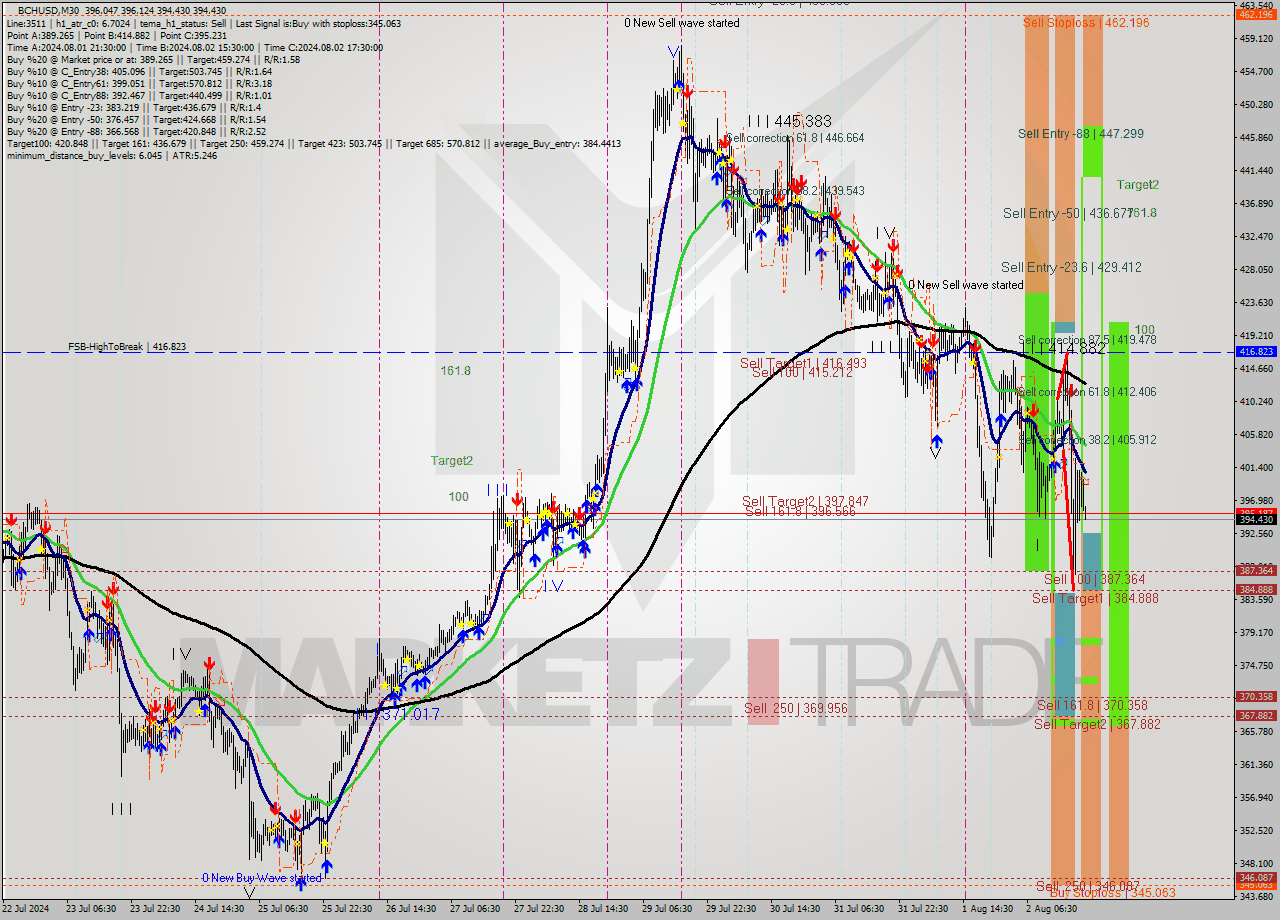Viewport: 1280px width, 920px height.
Task: Click the '28 Jul 14:30' time label
Action: [604, 909]
